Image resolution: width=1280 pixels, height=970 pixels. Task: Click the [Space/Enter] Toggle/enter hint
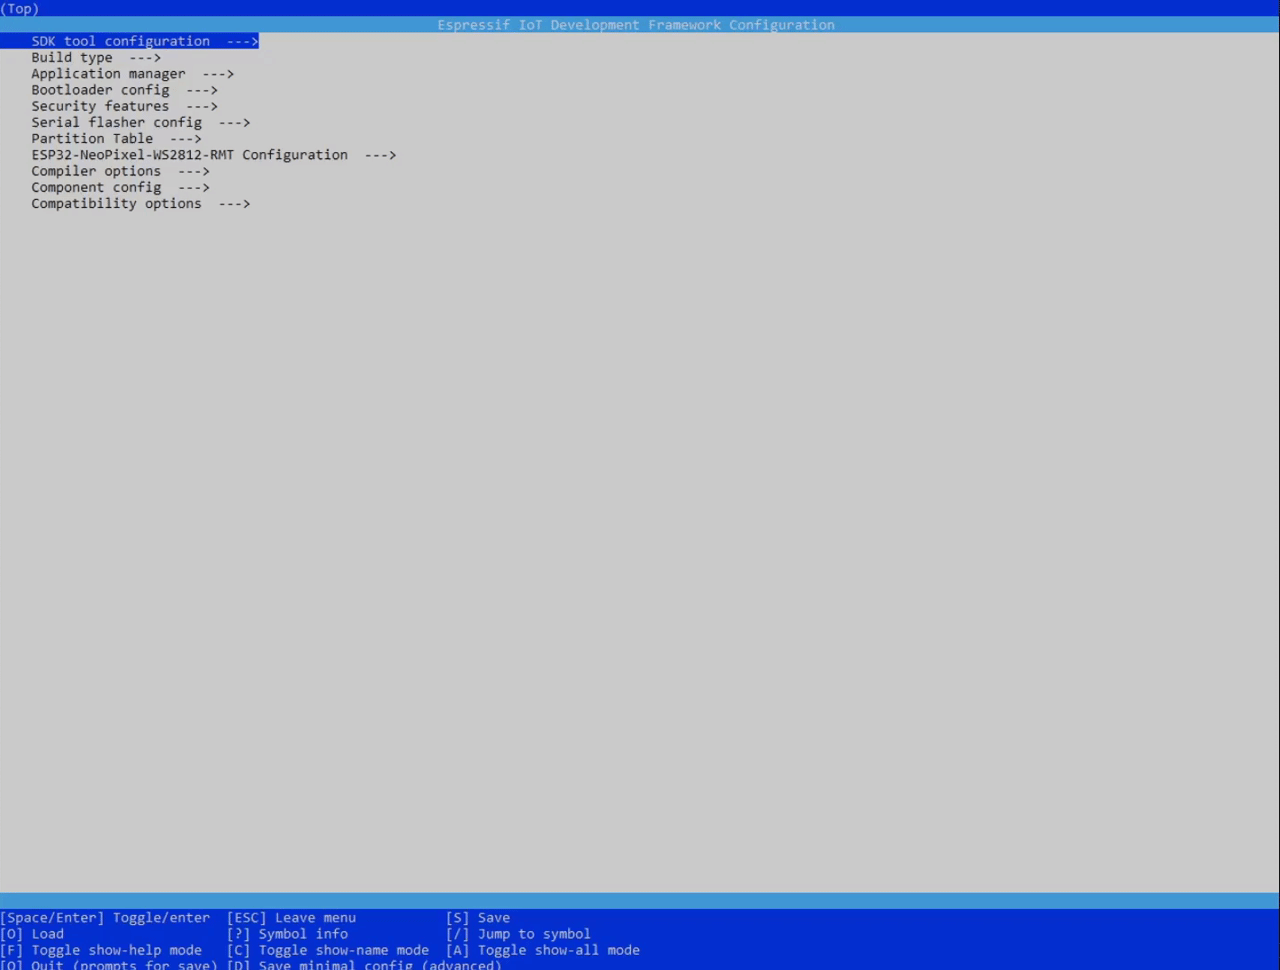(105, 917)
